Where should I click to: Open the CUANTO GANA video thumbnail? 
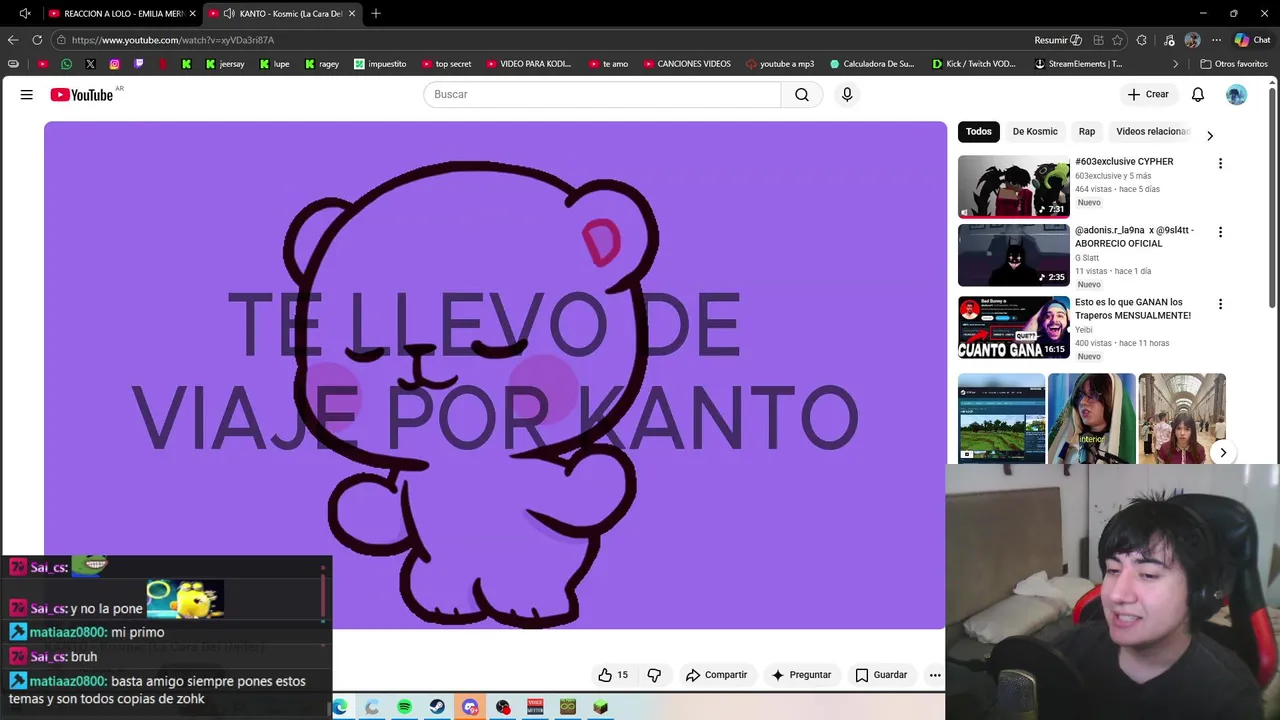(x=1014, y=327)
